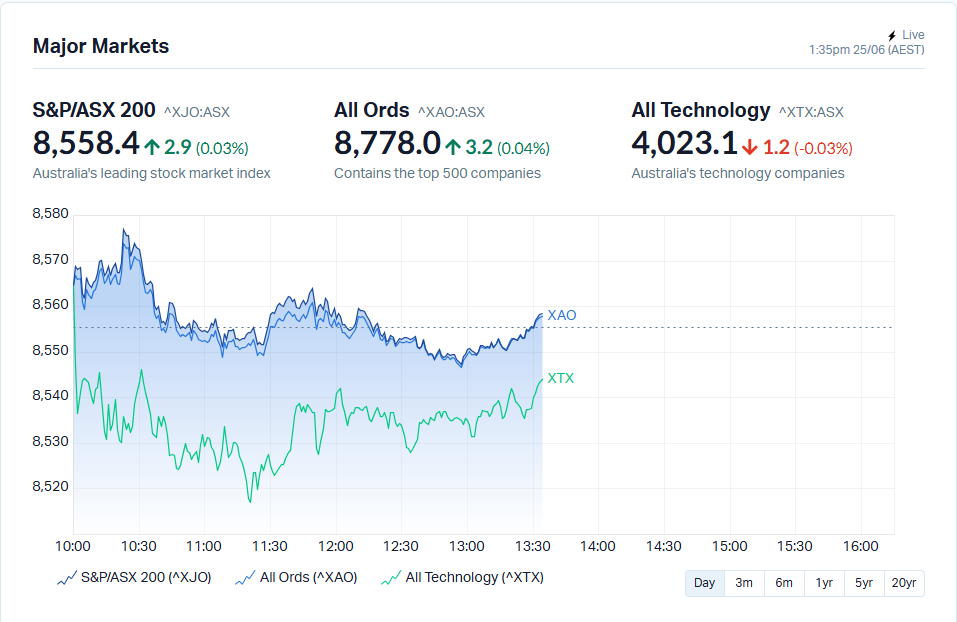
Task: Click the 16:00 time axis label
Action: (x=861, y=546)
